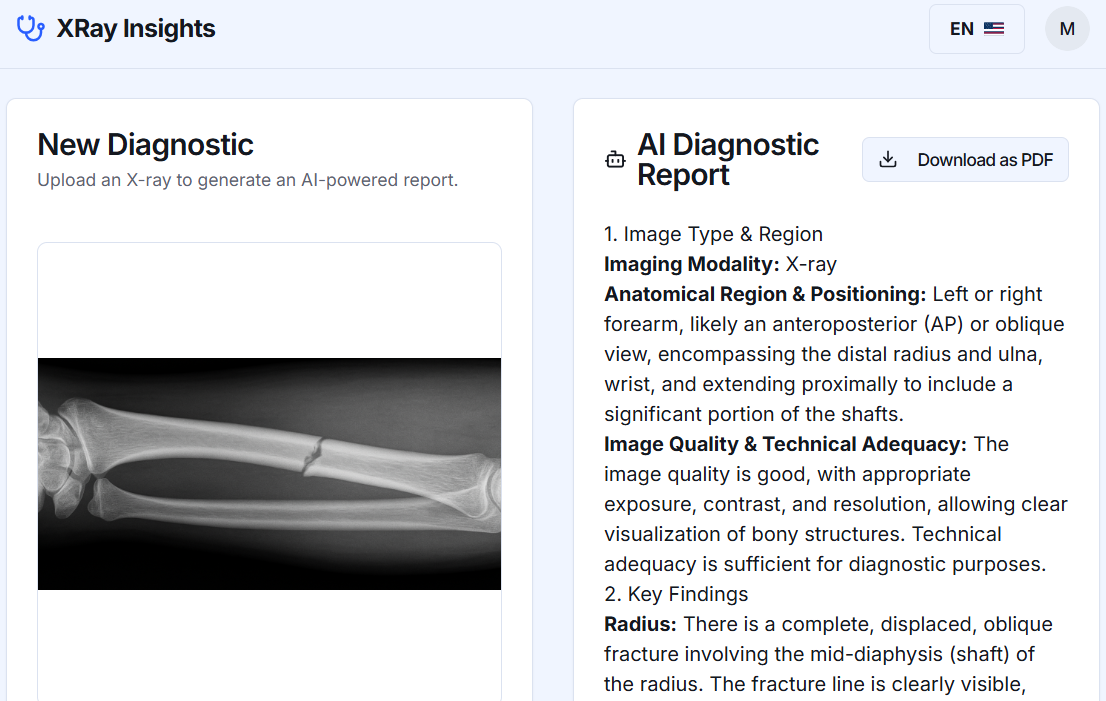Click the Key Findings section text
Viewport: 1106px width, 701px height.
[x=675, y=593]
